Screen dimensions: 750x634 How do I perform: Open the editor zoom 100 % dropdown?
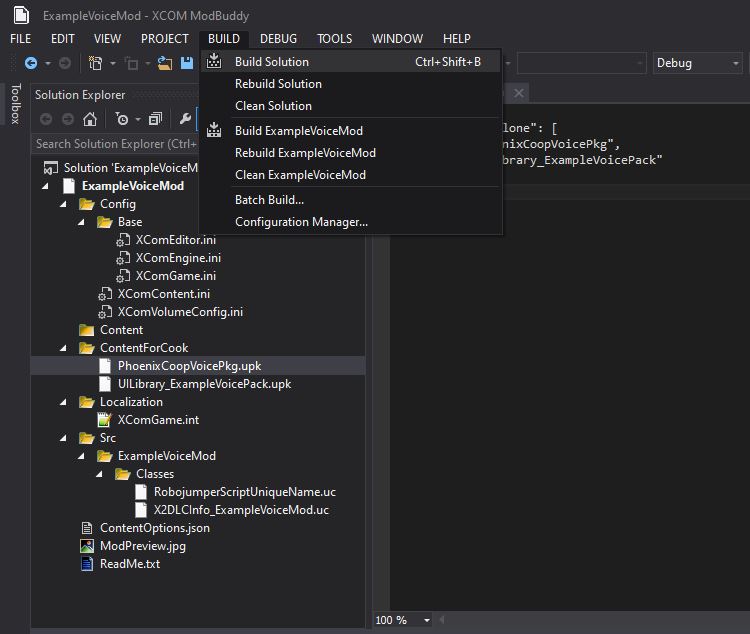(x=427, y=620)
